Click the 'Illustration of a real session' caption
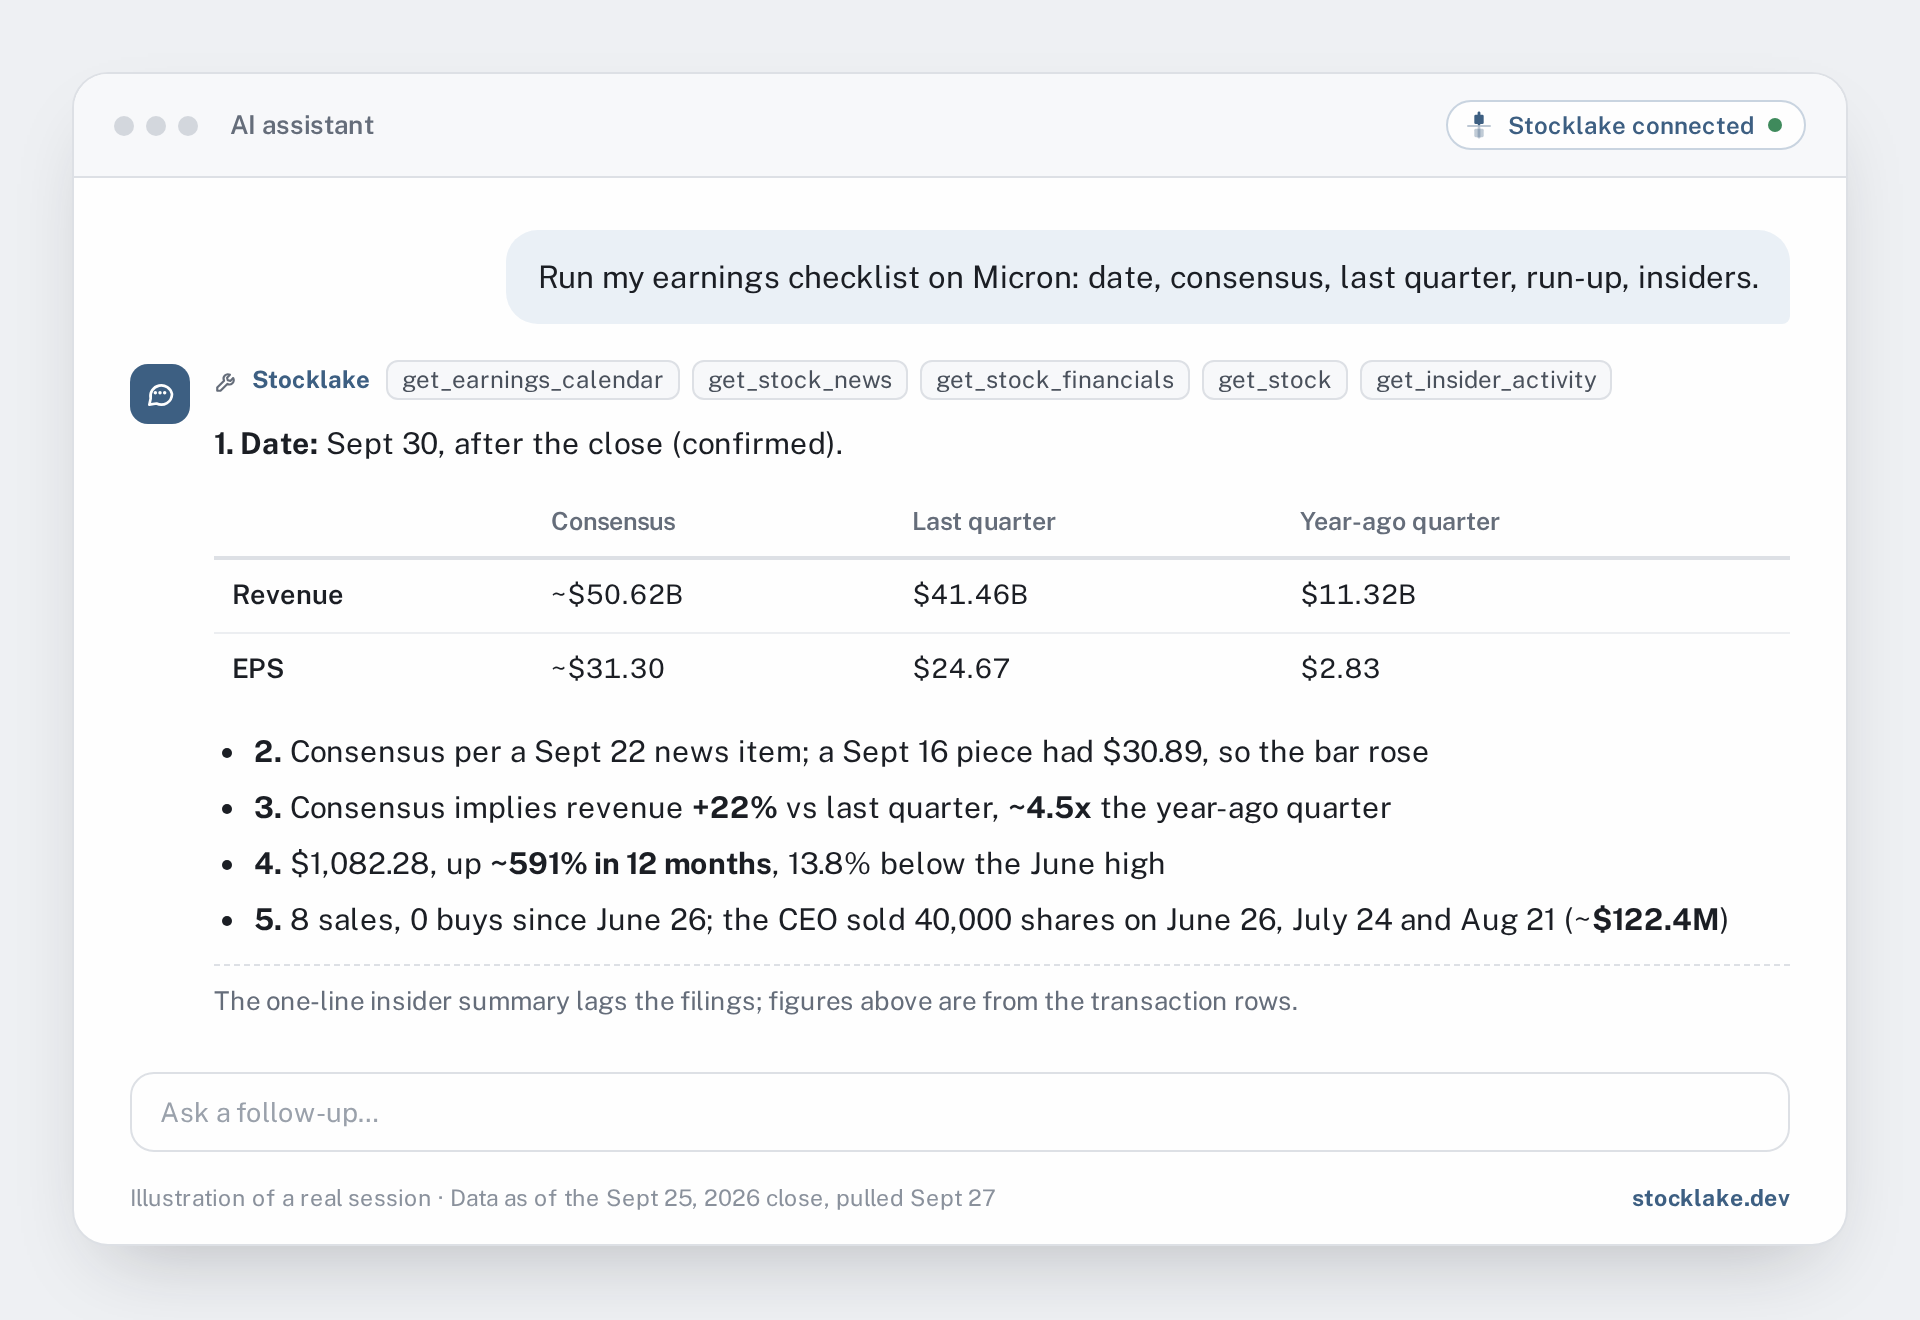This screenshot has height=1320, width=1920. click(563, 1198)
